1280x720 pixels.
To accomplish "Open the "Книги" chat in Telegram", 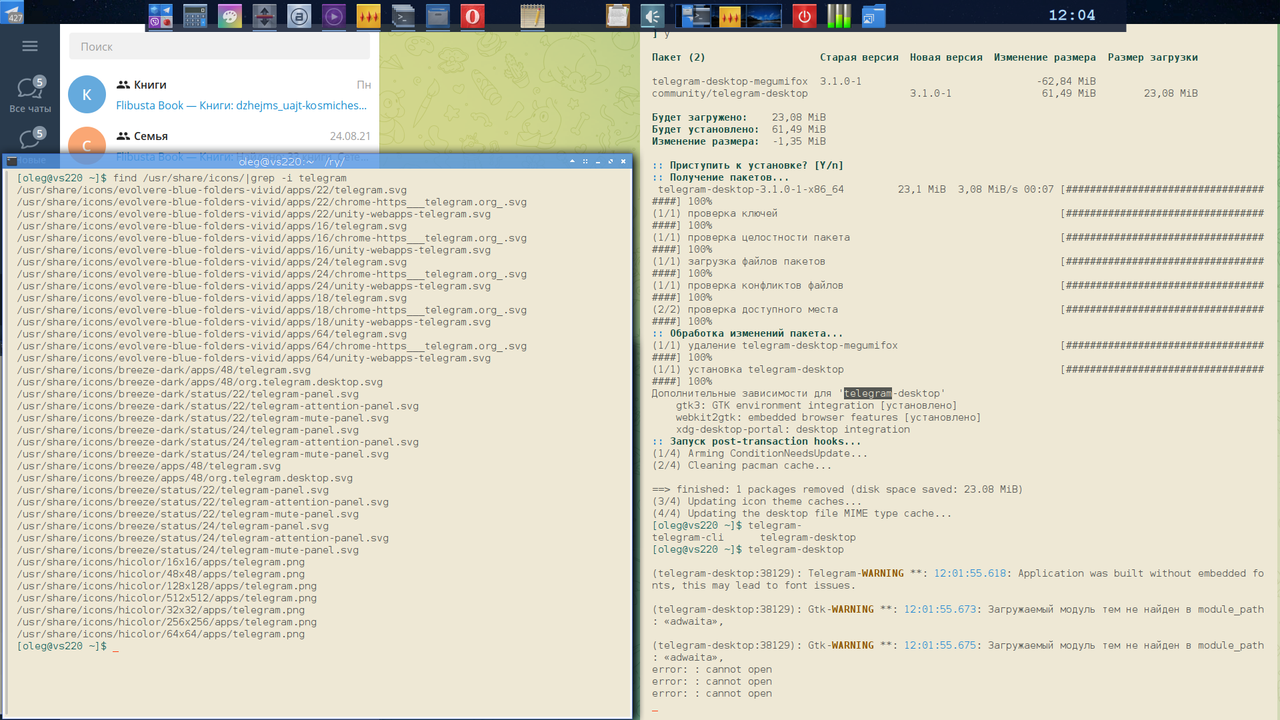I will [219, 94].
